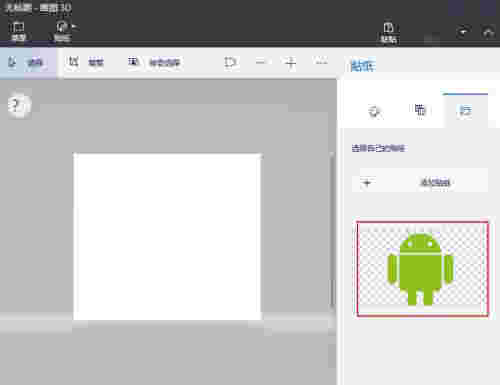Viewport: 500px width, 385px height.
Task: Click the white drawing canvas
Action: (x=167, y=237)
